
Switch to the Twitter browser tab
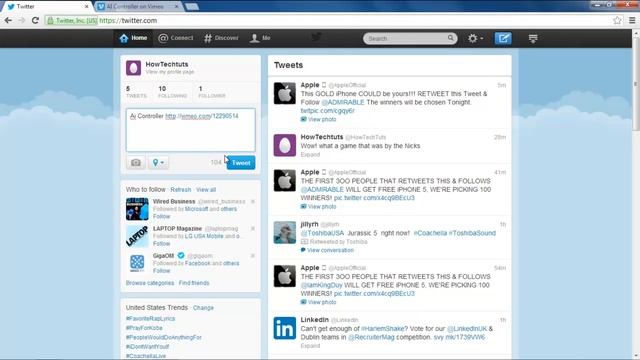pyautogui.click(x=47, y=7)
